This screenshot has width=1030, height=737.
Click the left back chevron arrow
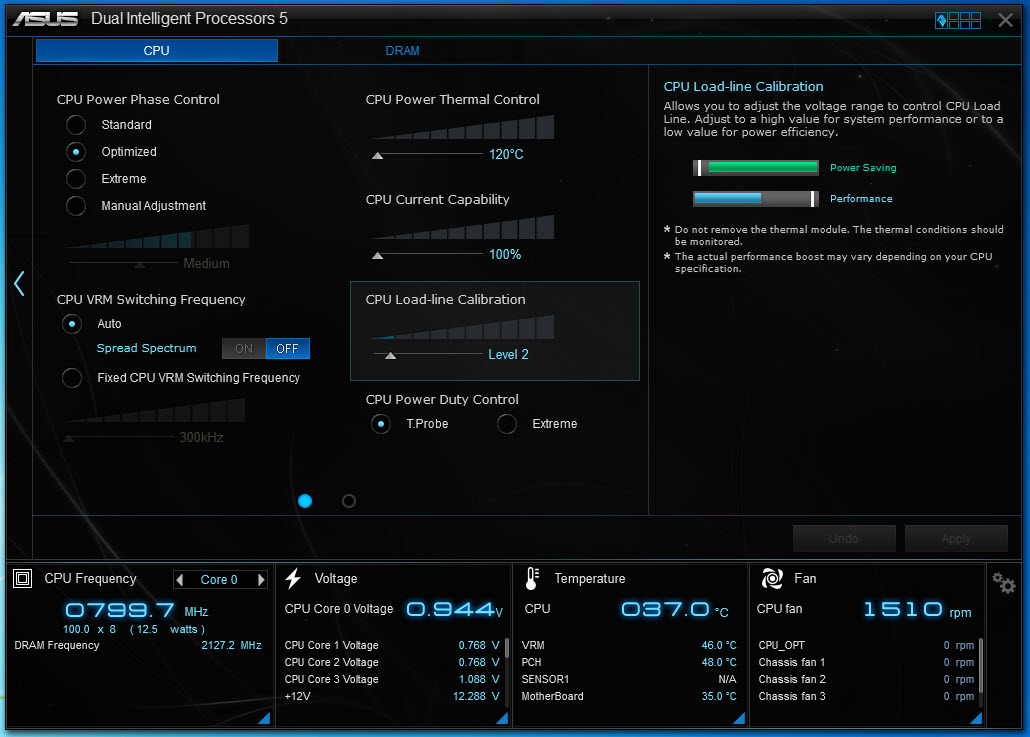[19, 284]
